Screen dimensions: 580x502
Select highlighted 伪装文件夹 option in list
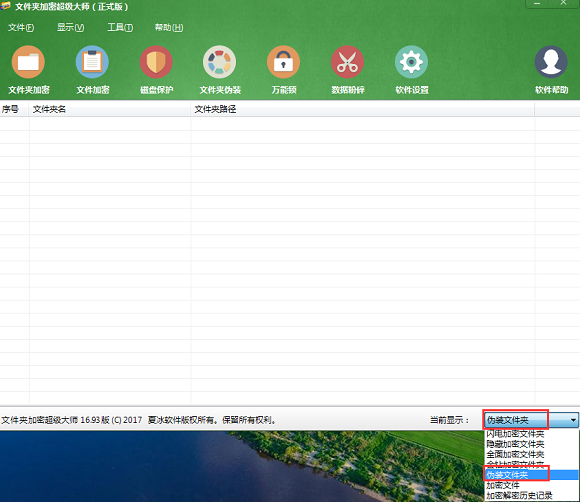pyautogui.click(x=531, y=475)
